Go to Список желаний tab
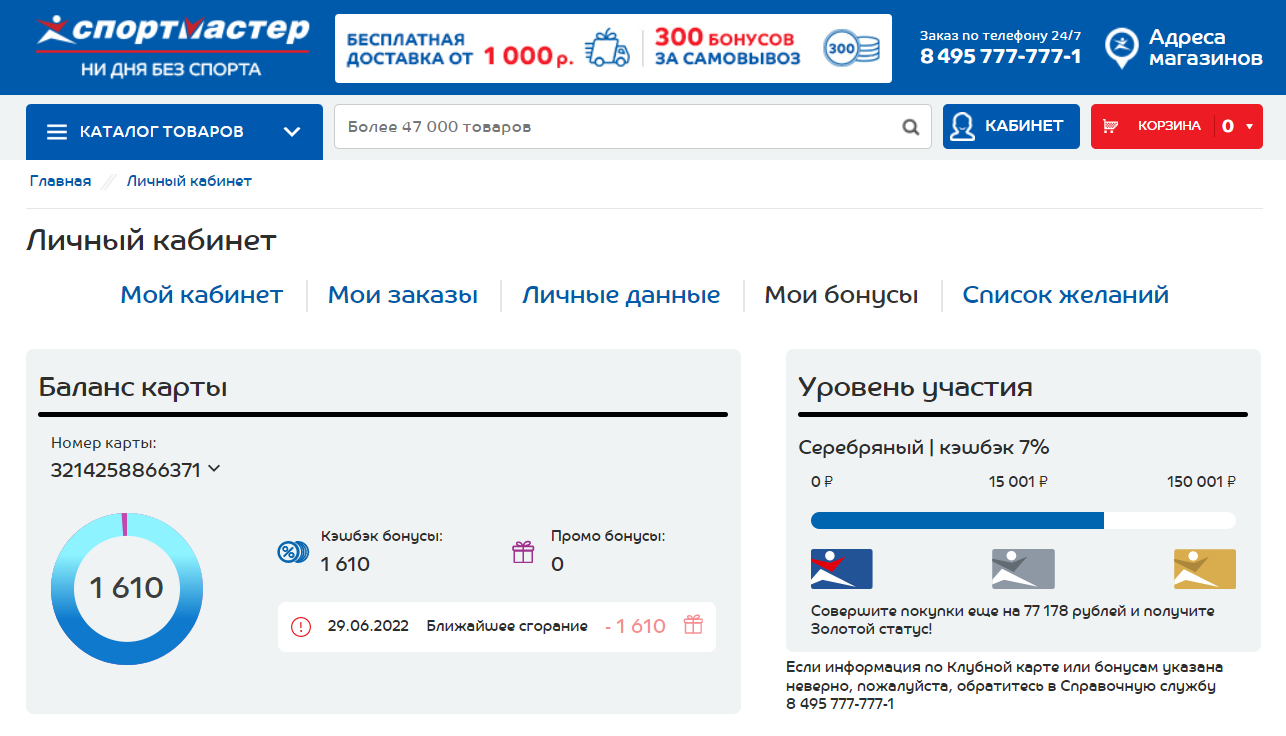1286x736 pixels. tap(1065, 295)
